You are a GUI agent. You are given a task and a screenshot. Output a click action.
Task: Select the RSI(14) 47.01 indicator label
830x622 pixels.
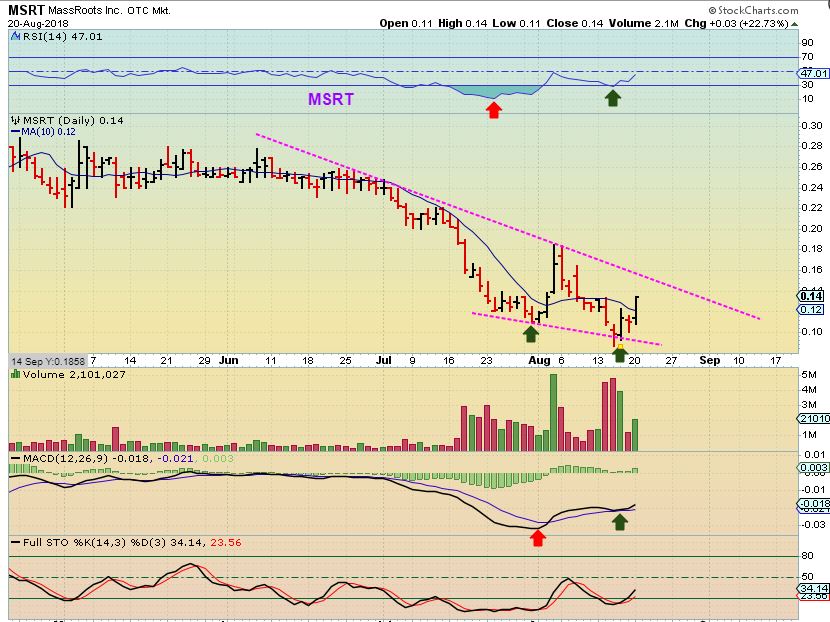(61, 37)
